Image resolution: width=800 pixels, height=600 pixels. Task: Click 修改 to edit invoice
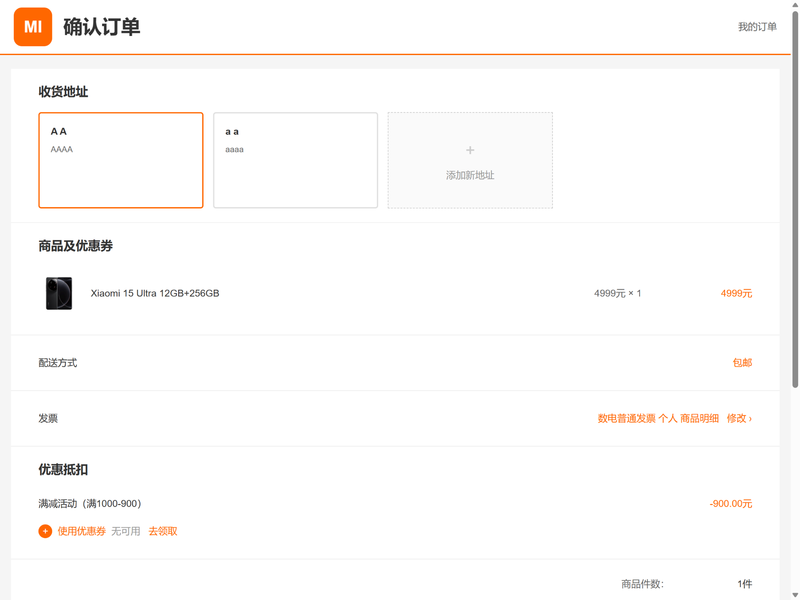pos(739,418)
